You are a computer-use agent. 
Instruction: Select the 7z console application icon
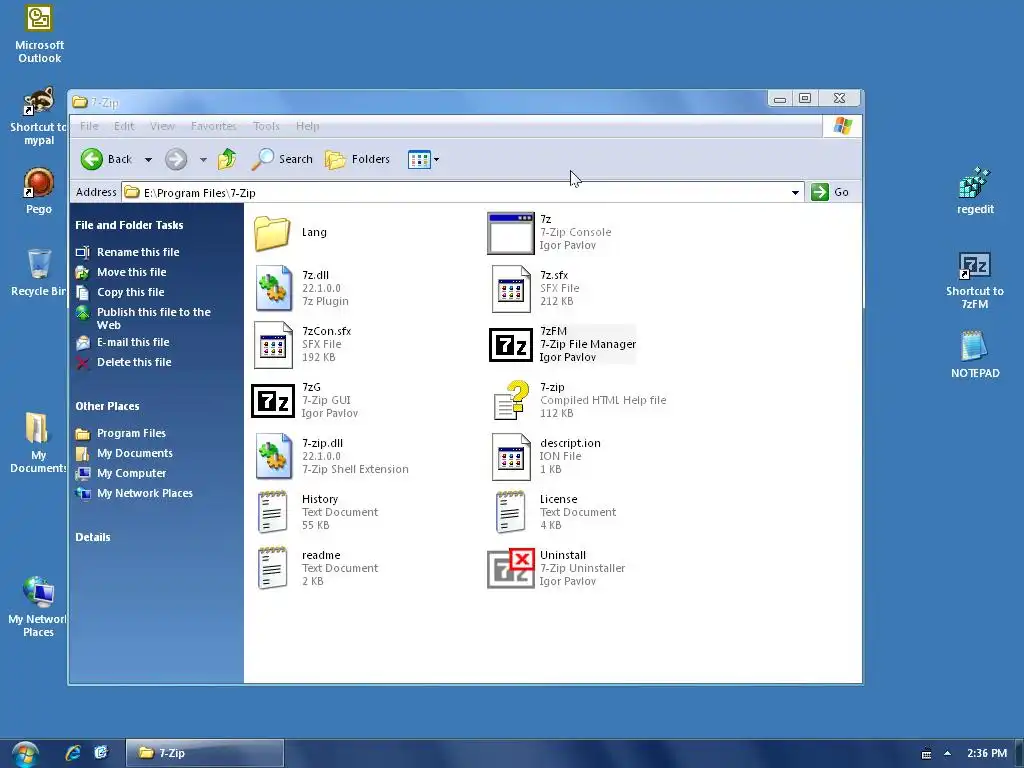(511, 233)
